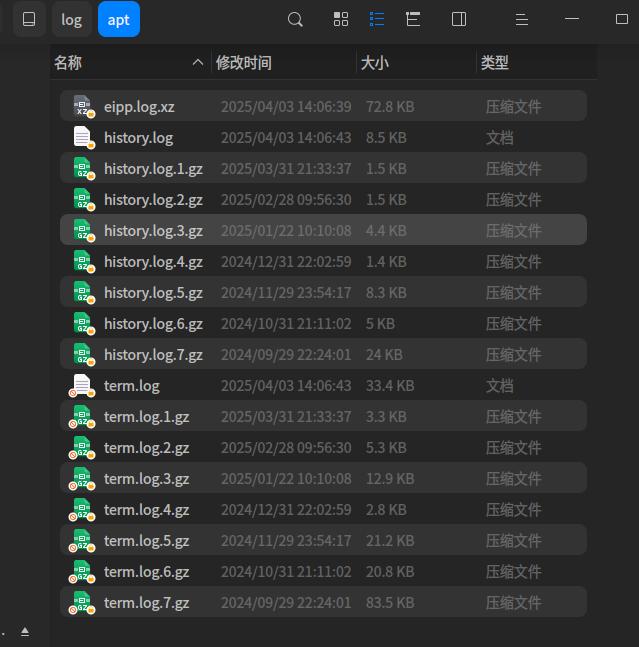Toggle the name sort direction arrow

pos(198,63)
